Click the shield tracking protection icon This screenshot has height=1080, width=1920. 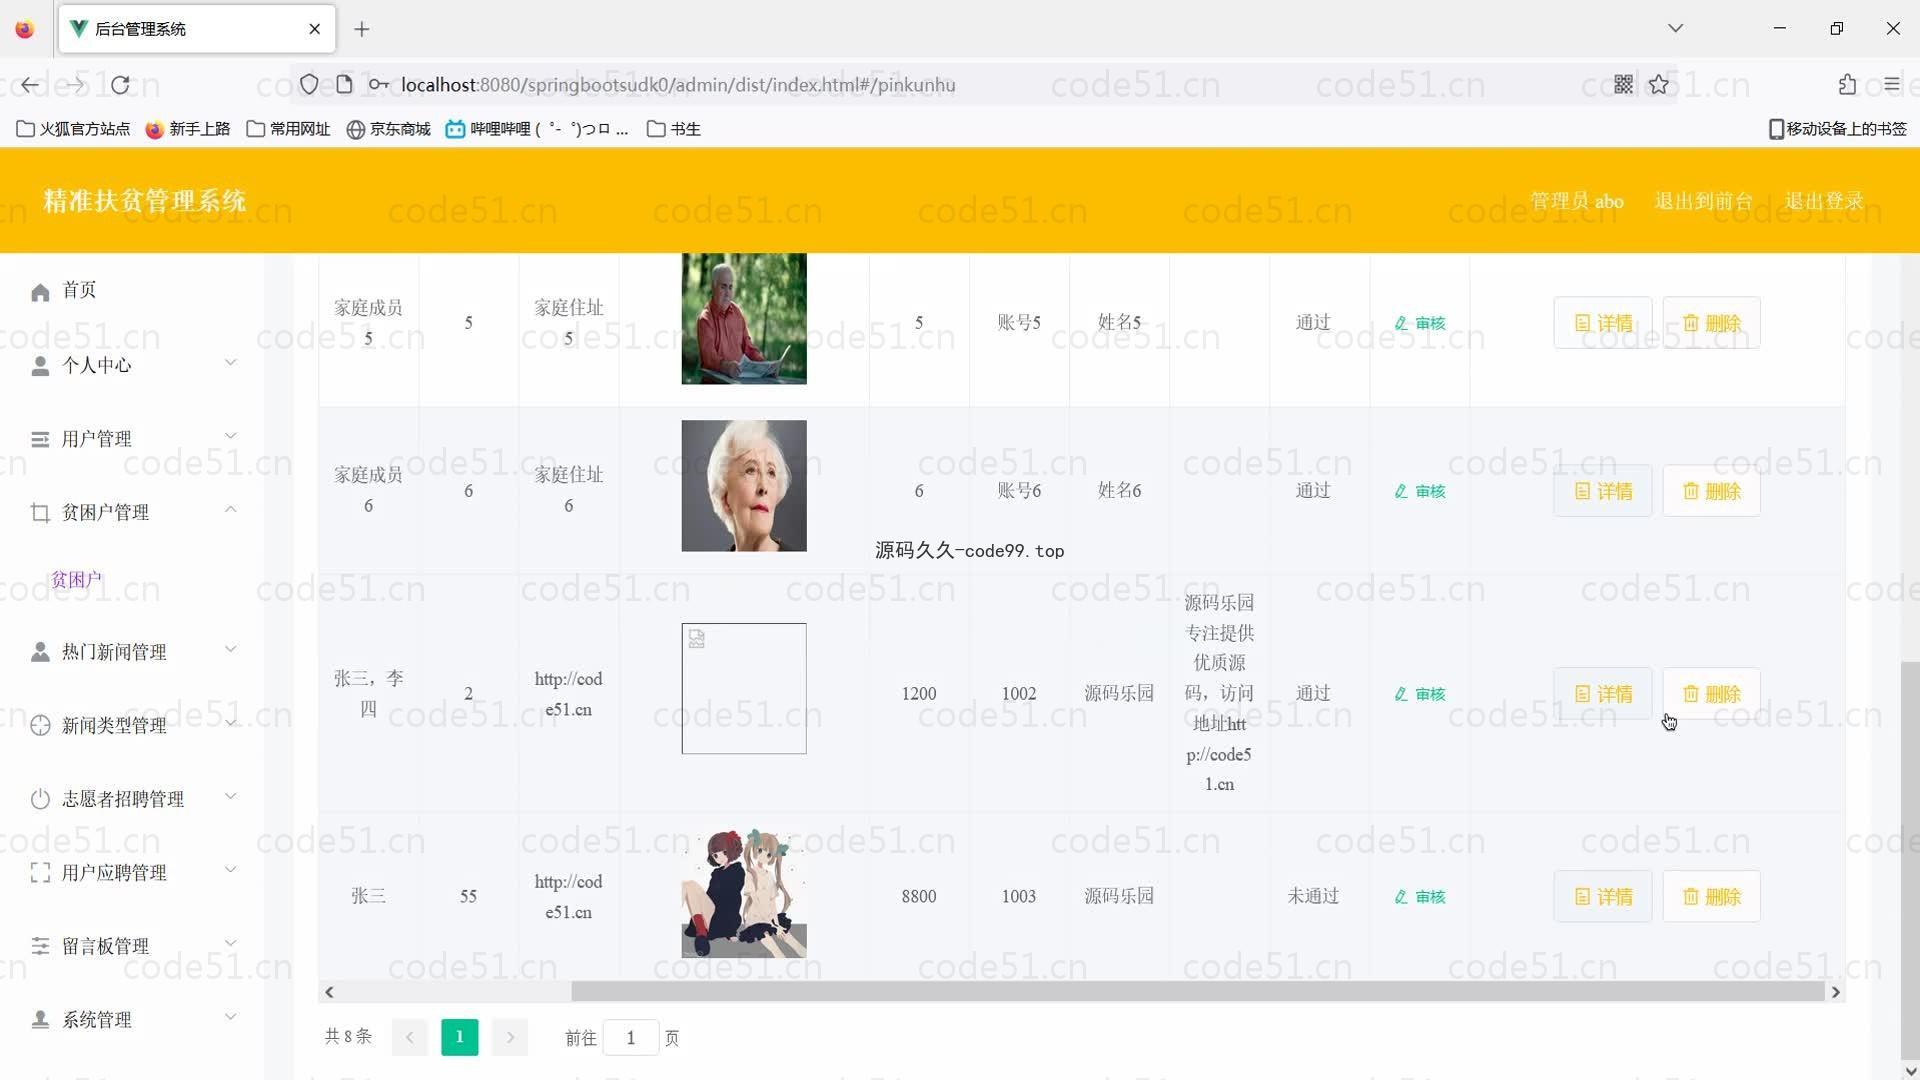click(309, 85)
